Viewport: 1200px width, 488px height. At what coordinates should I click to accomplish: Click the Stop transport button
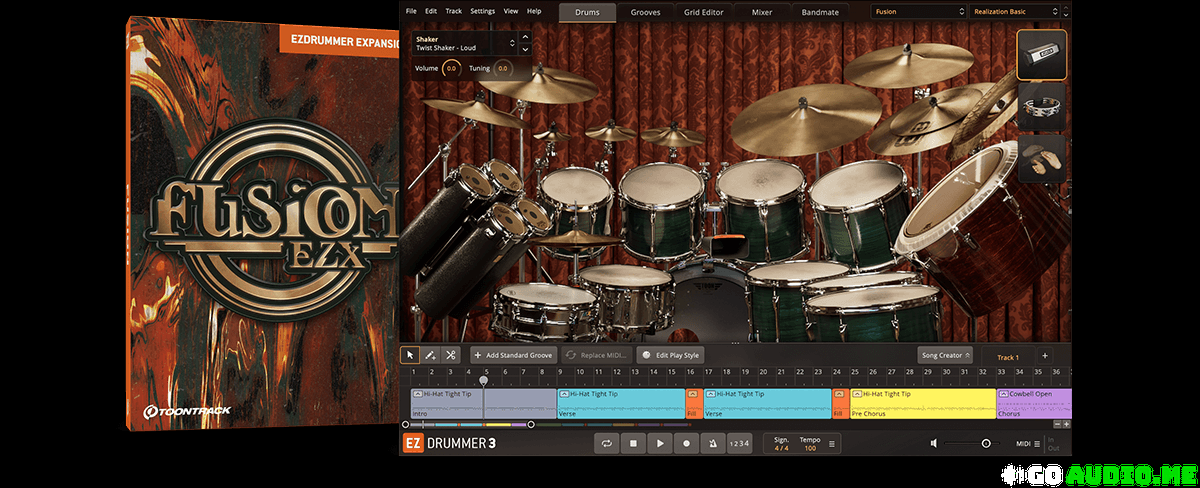tap(633, 442)
